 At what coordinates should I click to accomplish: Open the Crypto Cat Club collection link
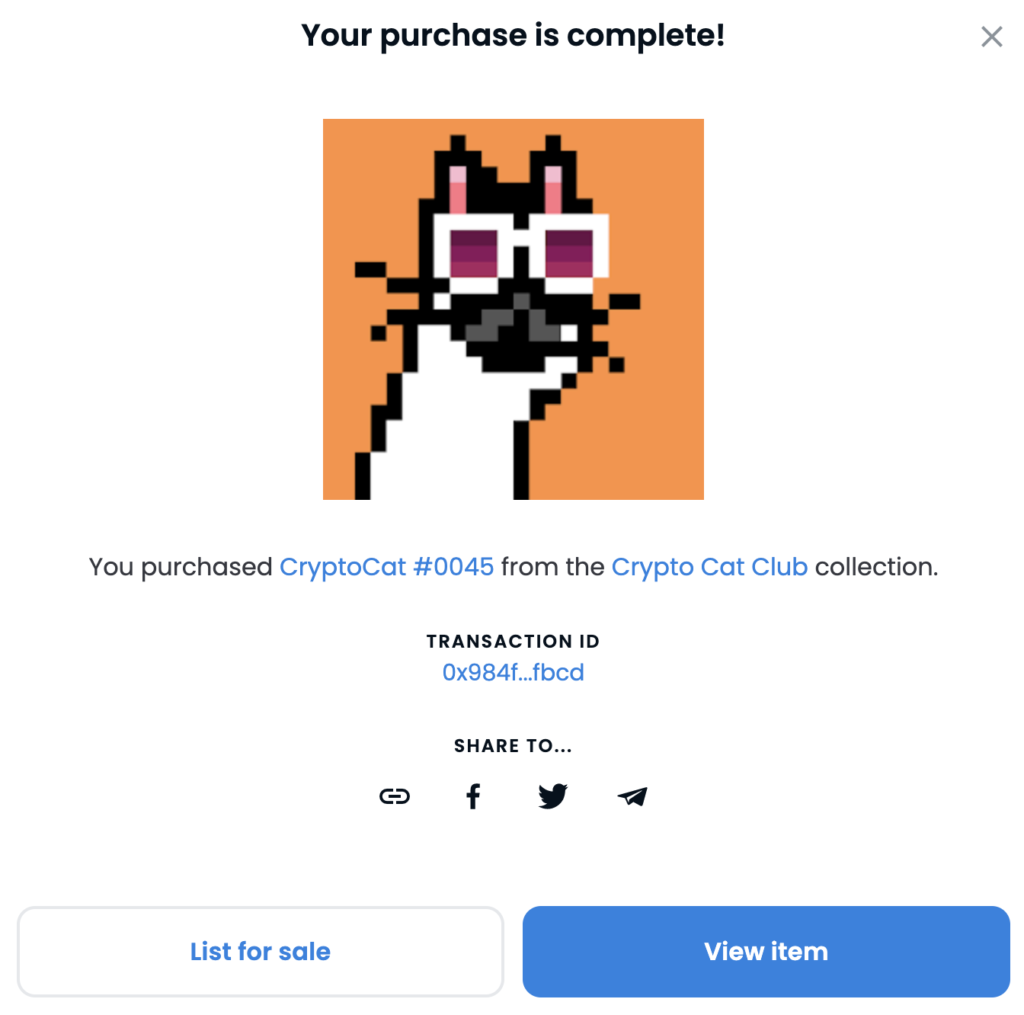point(709,567)
